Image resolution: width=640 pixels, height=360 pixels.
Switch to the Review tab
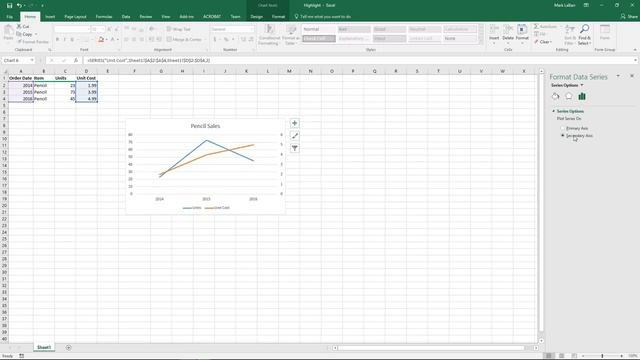click(x=146, y=17)
